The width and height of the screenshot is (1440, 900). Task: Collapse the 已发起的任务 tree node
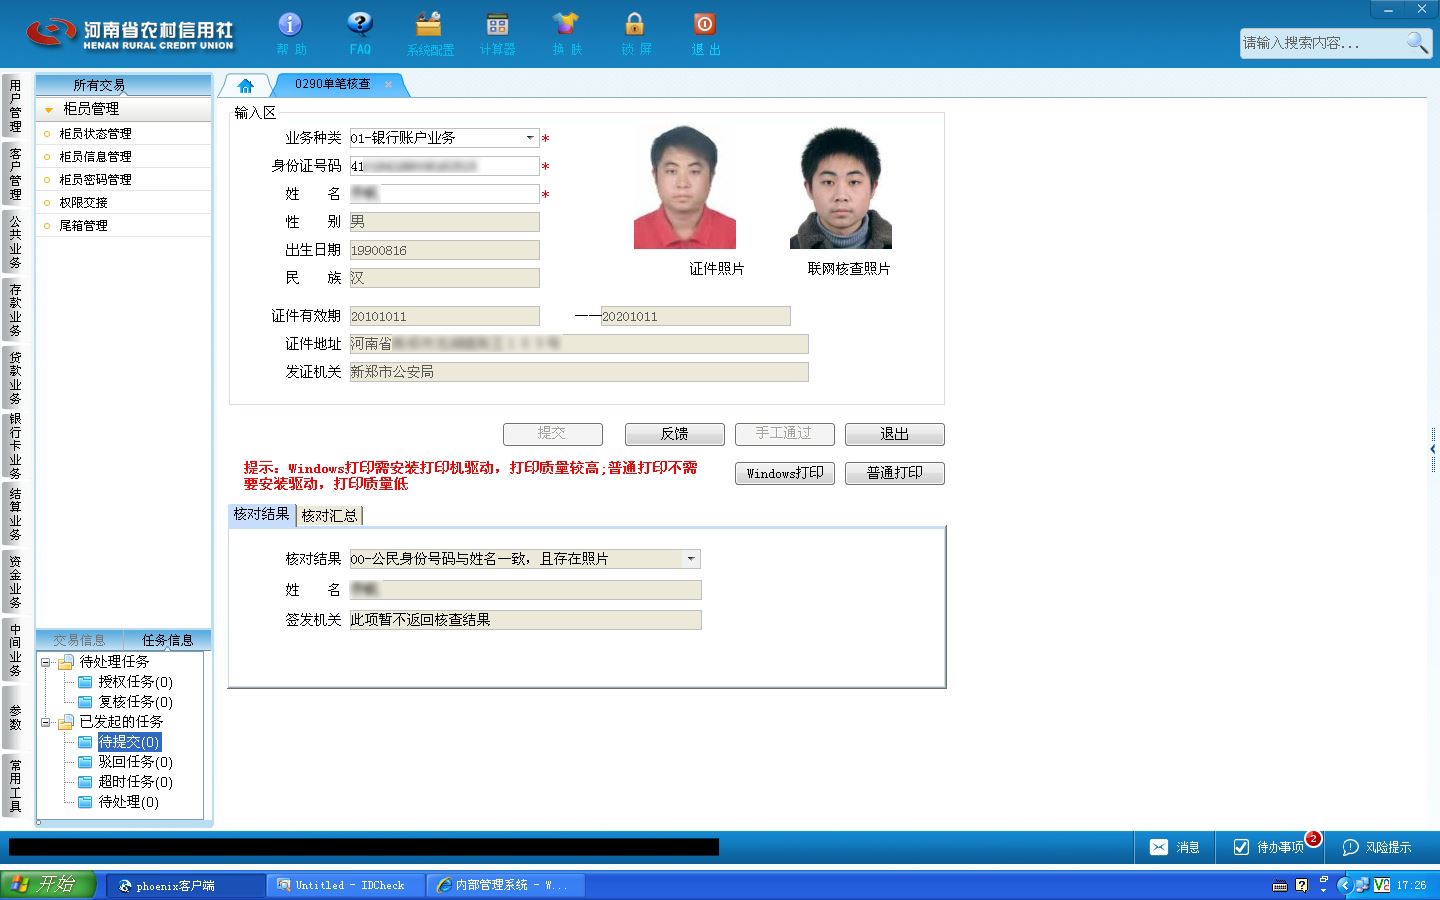[x=45, y=722]
